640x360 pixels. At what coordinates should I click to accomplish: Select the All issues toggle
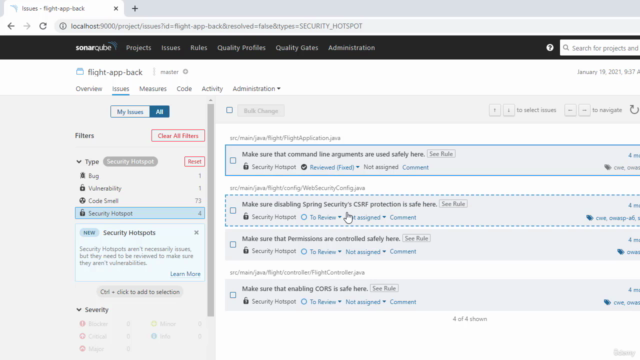[160, 111]
